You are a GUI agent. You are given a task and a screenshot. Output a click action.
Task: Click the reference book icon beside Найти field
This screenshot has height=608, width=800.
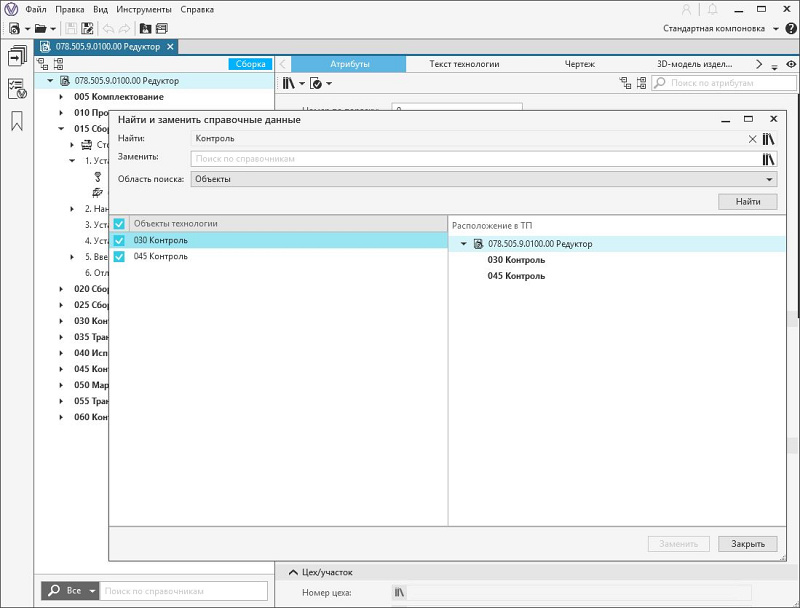(x=769, y=139)
